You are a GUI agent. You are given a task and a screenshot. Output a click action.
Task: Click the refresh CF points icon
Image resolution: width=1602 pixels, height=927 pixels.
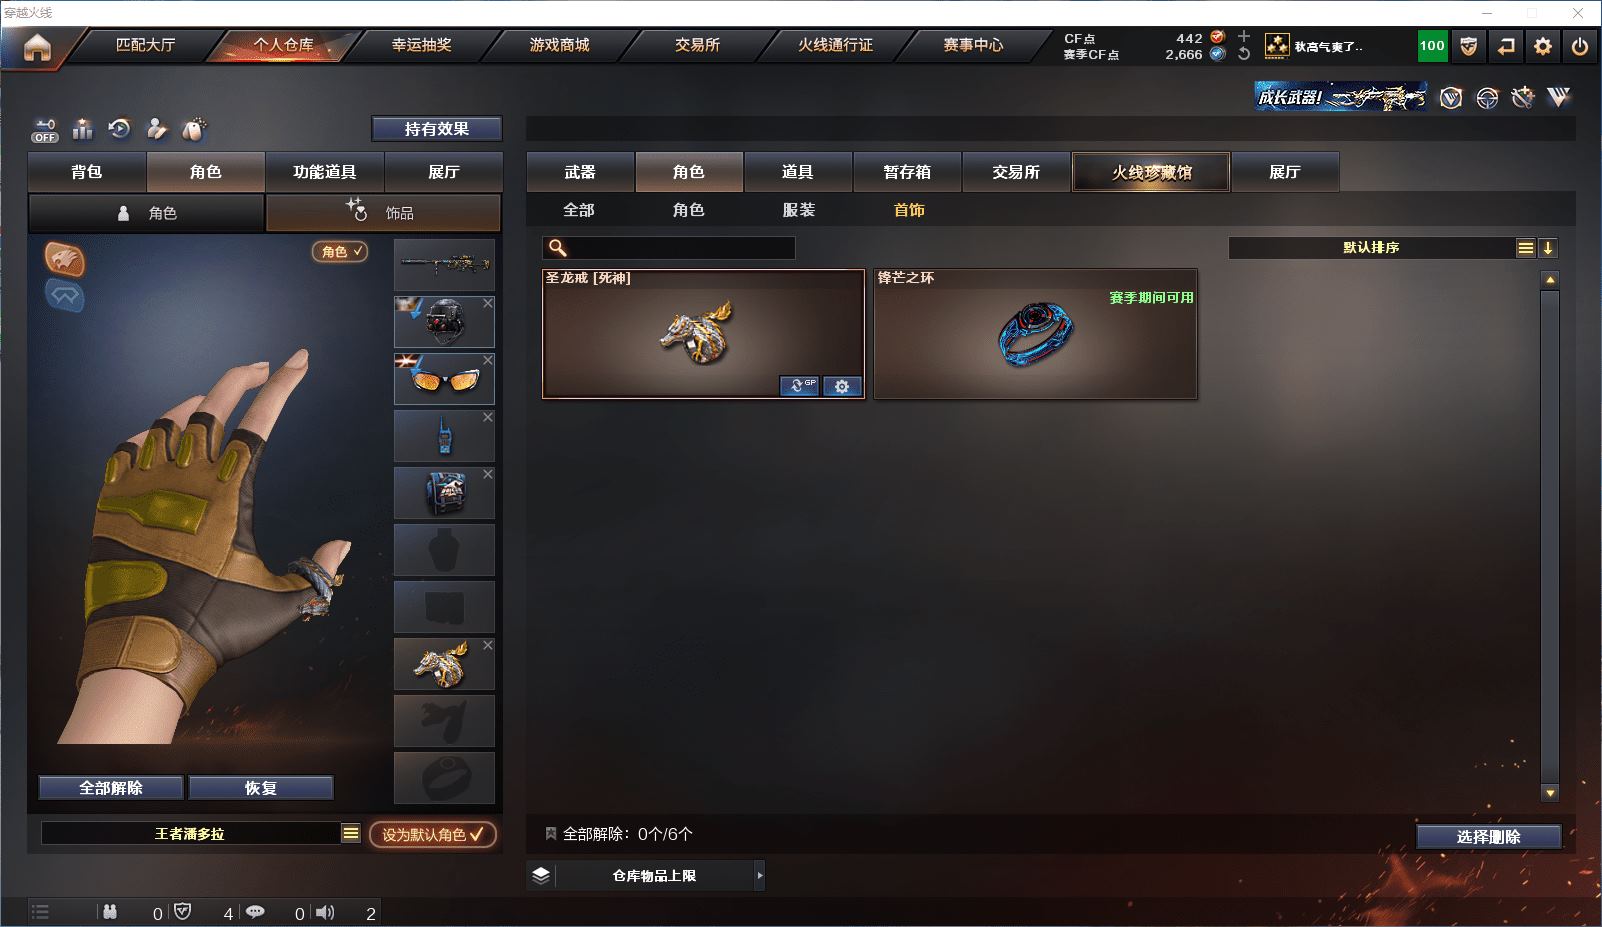1244,54
